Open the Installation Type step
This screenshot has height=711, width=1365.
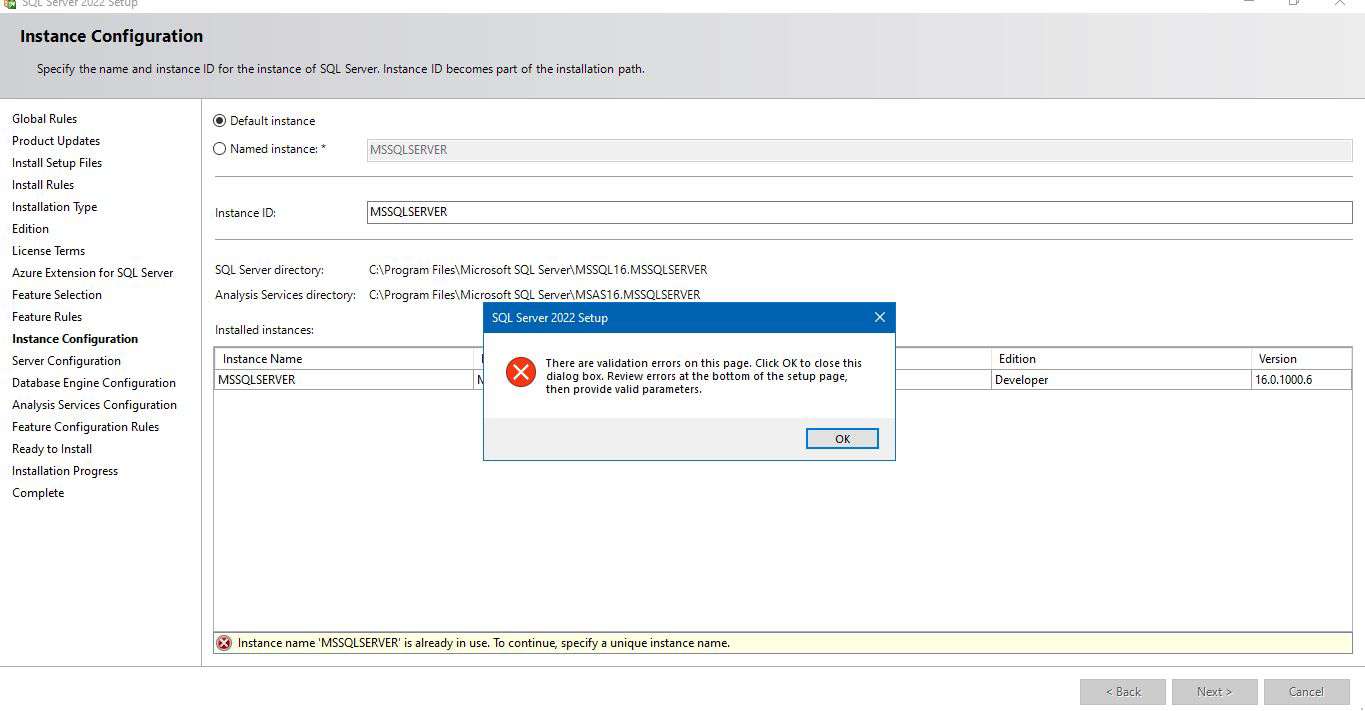[55, 207]
